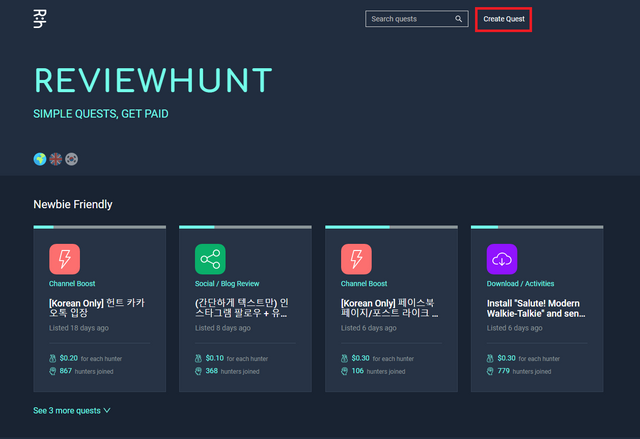This screenshot has width=640, height=439.
Task: Click the chevron next to See 3 more quests
Action: tap(107, 410)
